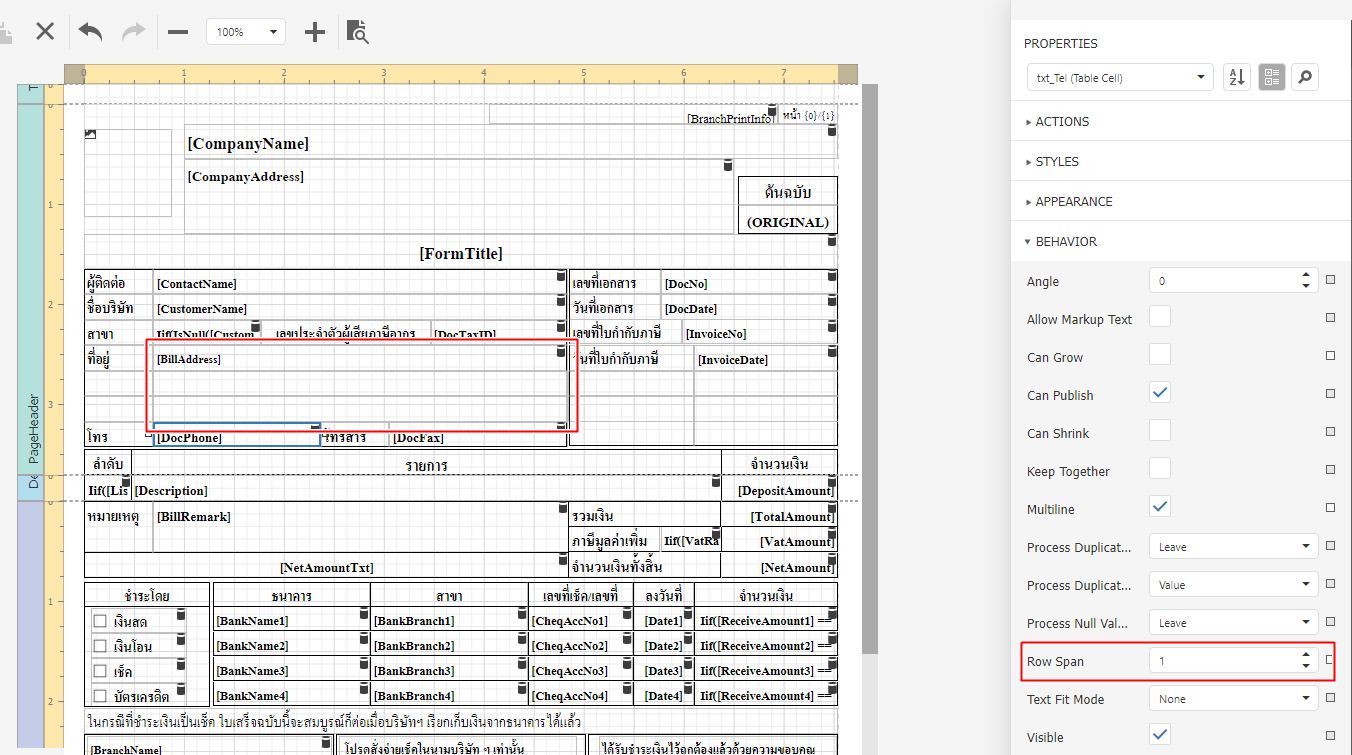Image resolution: width=1352 pixels, height=755 pixels.
Task: Select the [BillRemark] cell
Action: pyautogui.click(x=359, y=528)
